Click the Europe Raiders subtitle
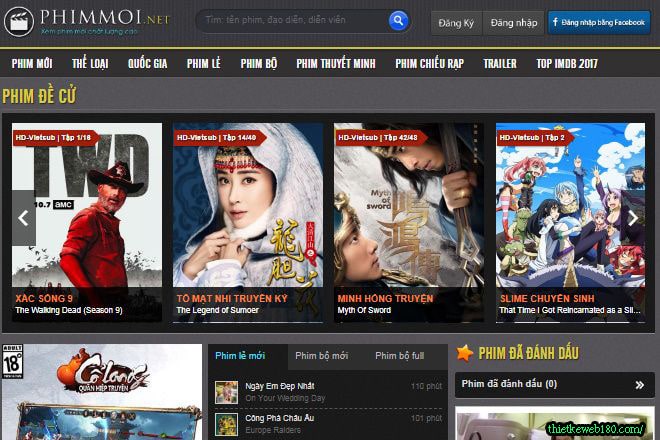660x440 pixels. point(273,430)
